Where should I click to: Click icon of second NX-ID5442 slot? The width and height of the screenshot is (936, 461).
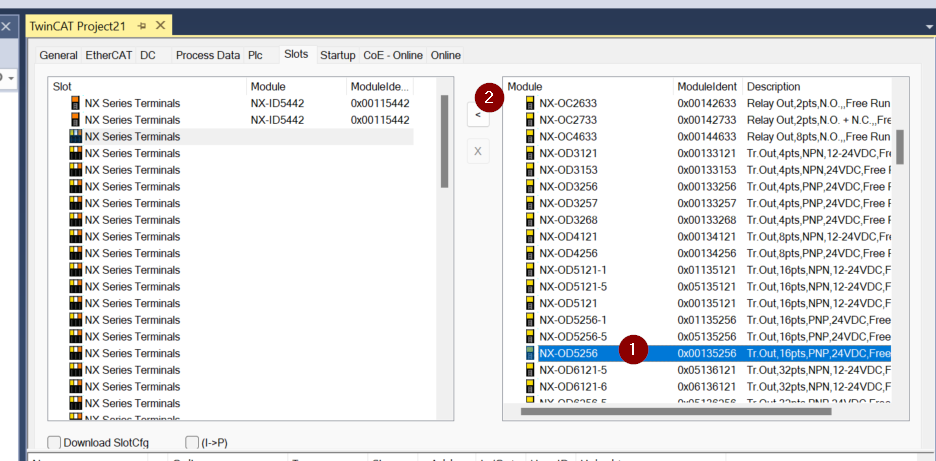[75, 120]
